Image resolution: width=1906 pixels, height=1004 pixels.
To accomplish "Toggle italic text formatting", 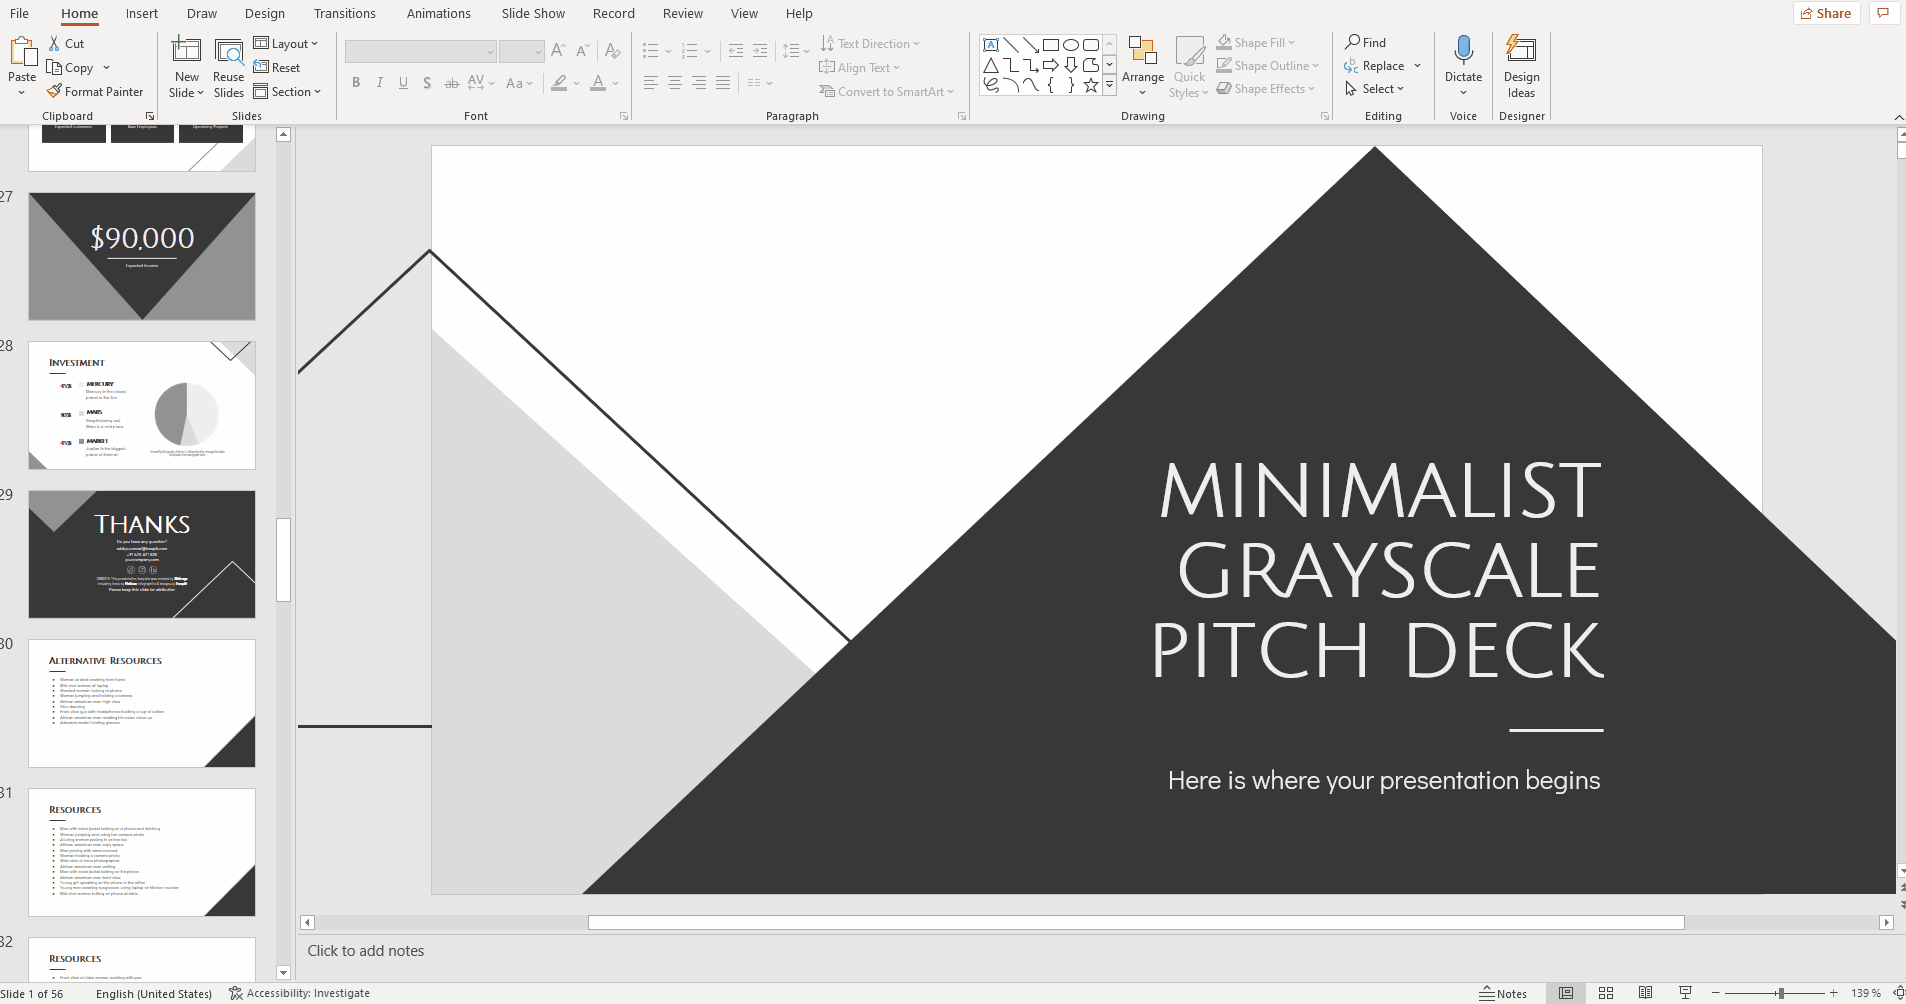I will (380, 83).
